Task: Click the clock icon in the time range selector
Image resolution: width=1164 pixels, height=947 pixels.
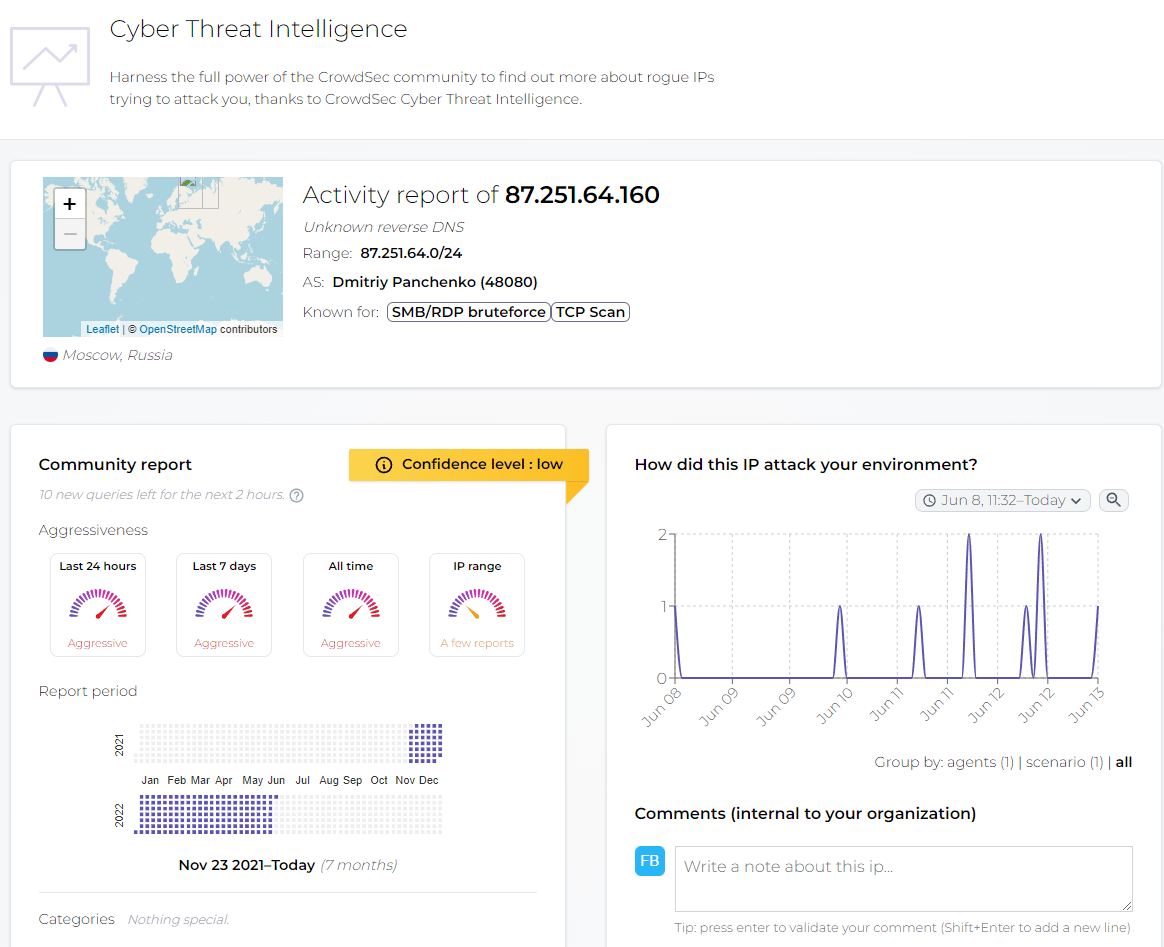Action: pyautogui.click(x=929, y=500)
